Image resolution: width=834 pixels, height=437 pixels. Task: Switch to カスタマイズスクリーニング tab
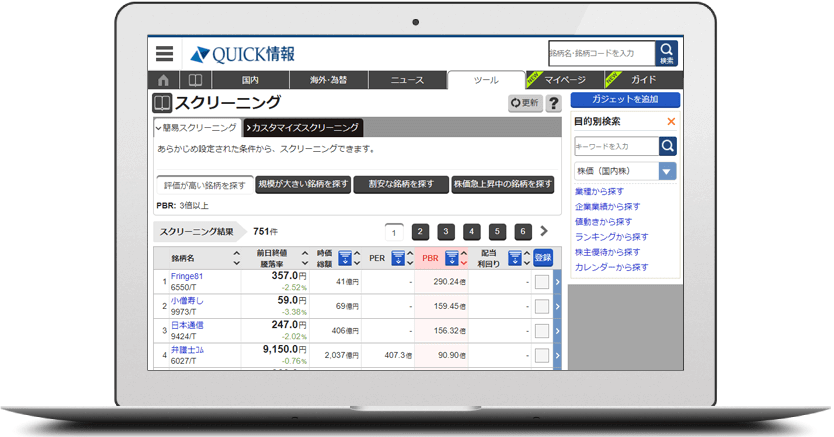coord(303,128)
